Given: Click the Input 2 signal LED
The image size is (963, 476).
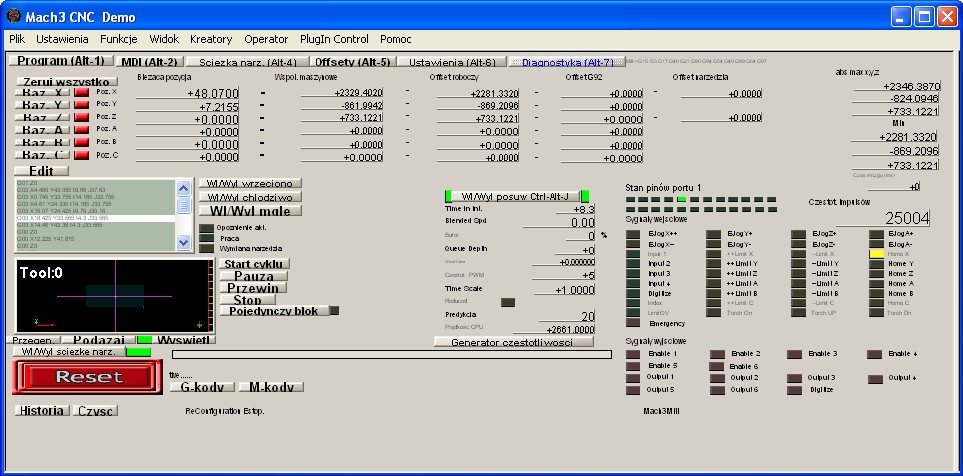Looking at the screenshot, I should point(633,263).
